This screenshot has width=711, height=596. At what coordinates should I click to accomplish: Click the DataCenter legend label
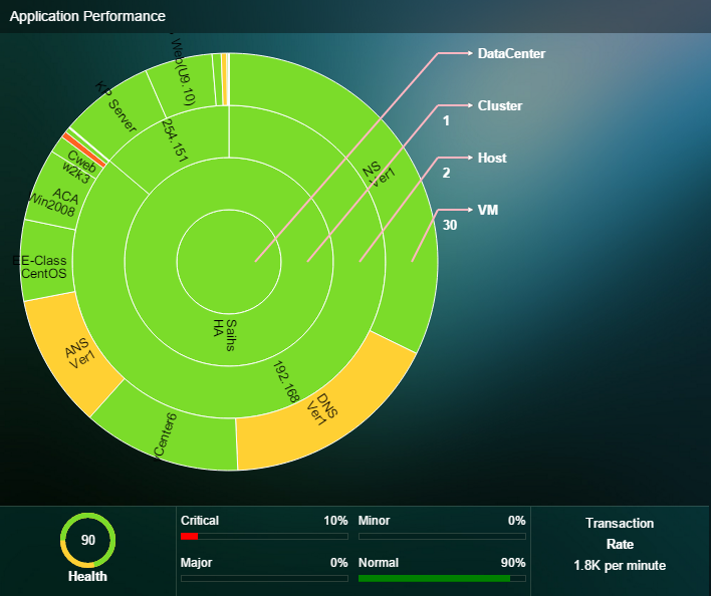coord(511,54)
